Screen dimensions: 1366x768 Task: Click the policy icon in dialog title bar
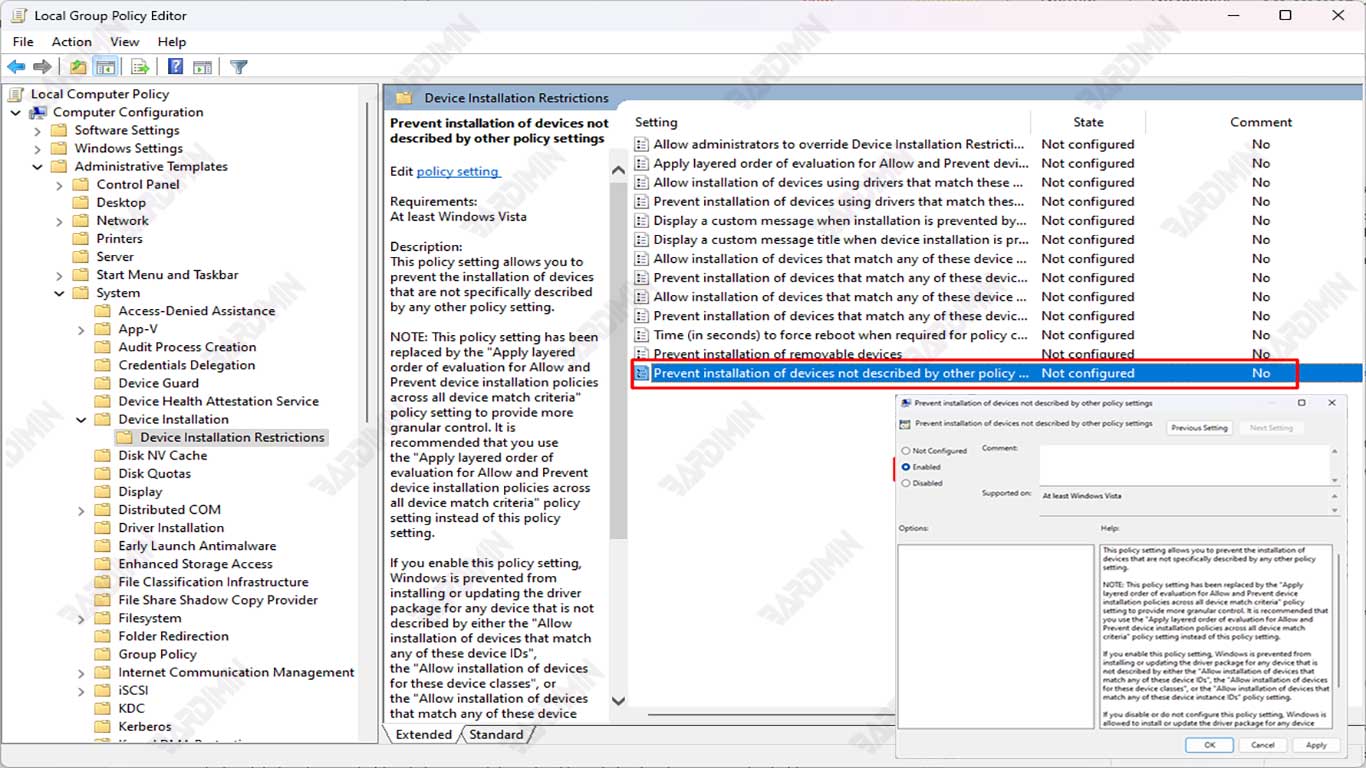point(906,403)
